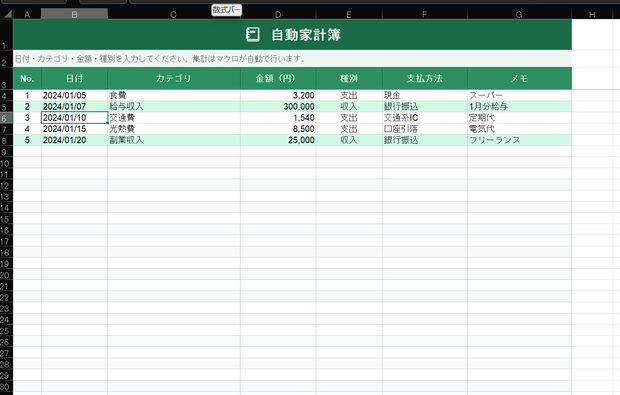The image size is (620, 395).
Task: Click the No. cell containing 5
Action: point(27,140)
